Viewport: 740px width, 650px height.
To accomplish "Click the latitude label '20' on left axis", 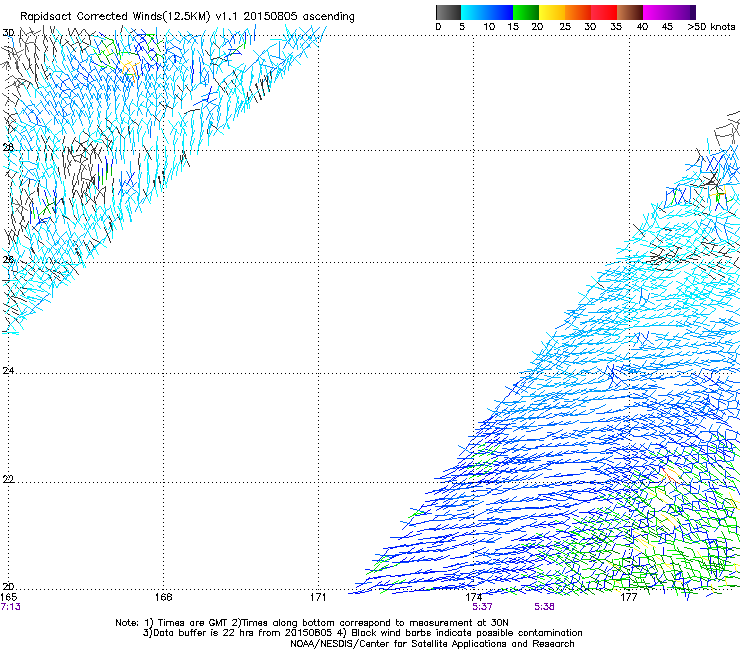I will [x=8, y=587].
